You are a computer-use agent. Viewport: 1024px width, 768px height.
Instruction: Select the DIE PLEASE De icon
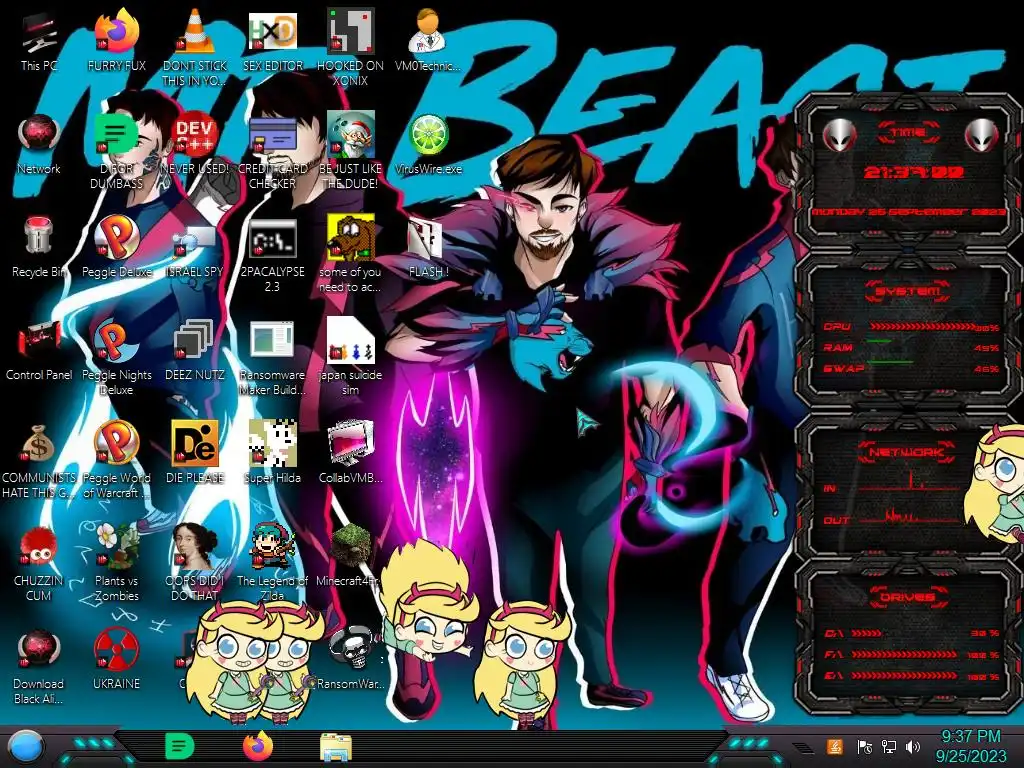pos(195,444)
